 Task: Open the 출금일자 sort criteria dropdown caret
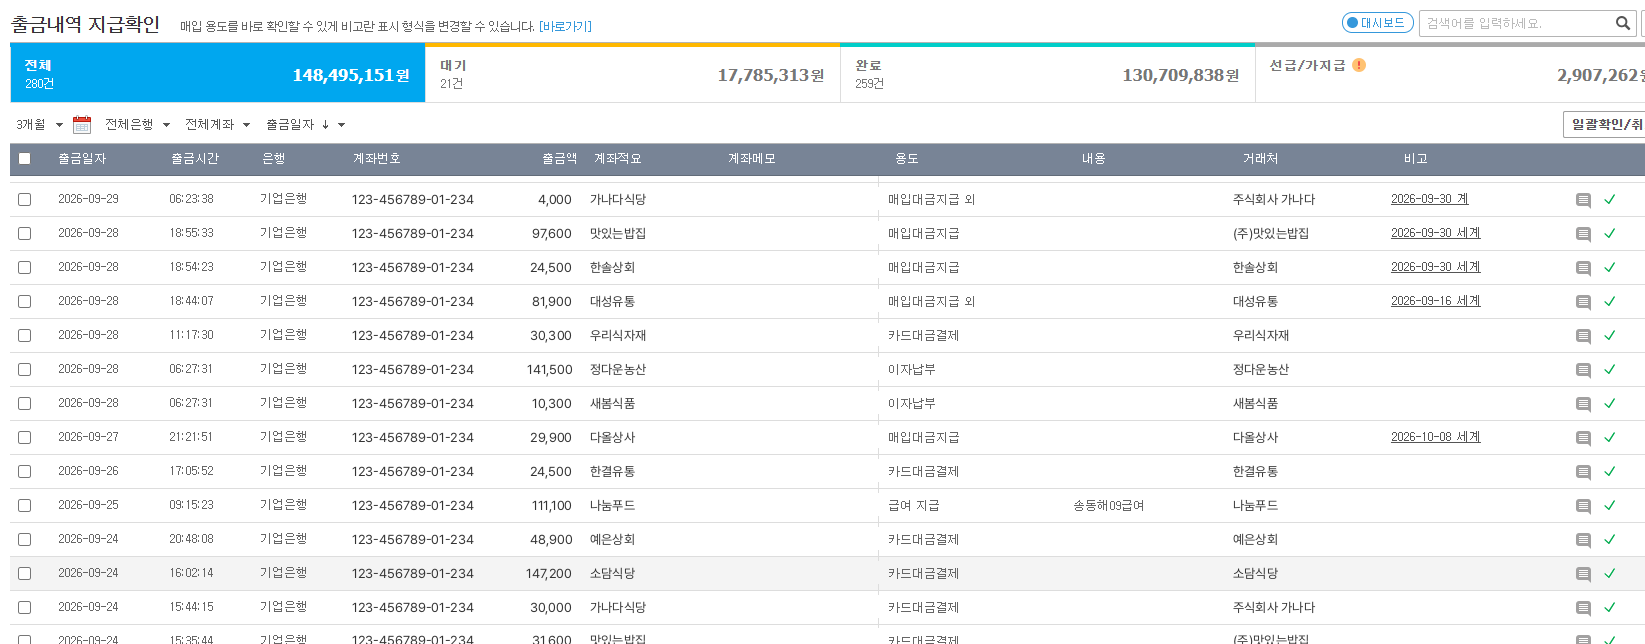point(341,125)
